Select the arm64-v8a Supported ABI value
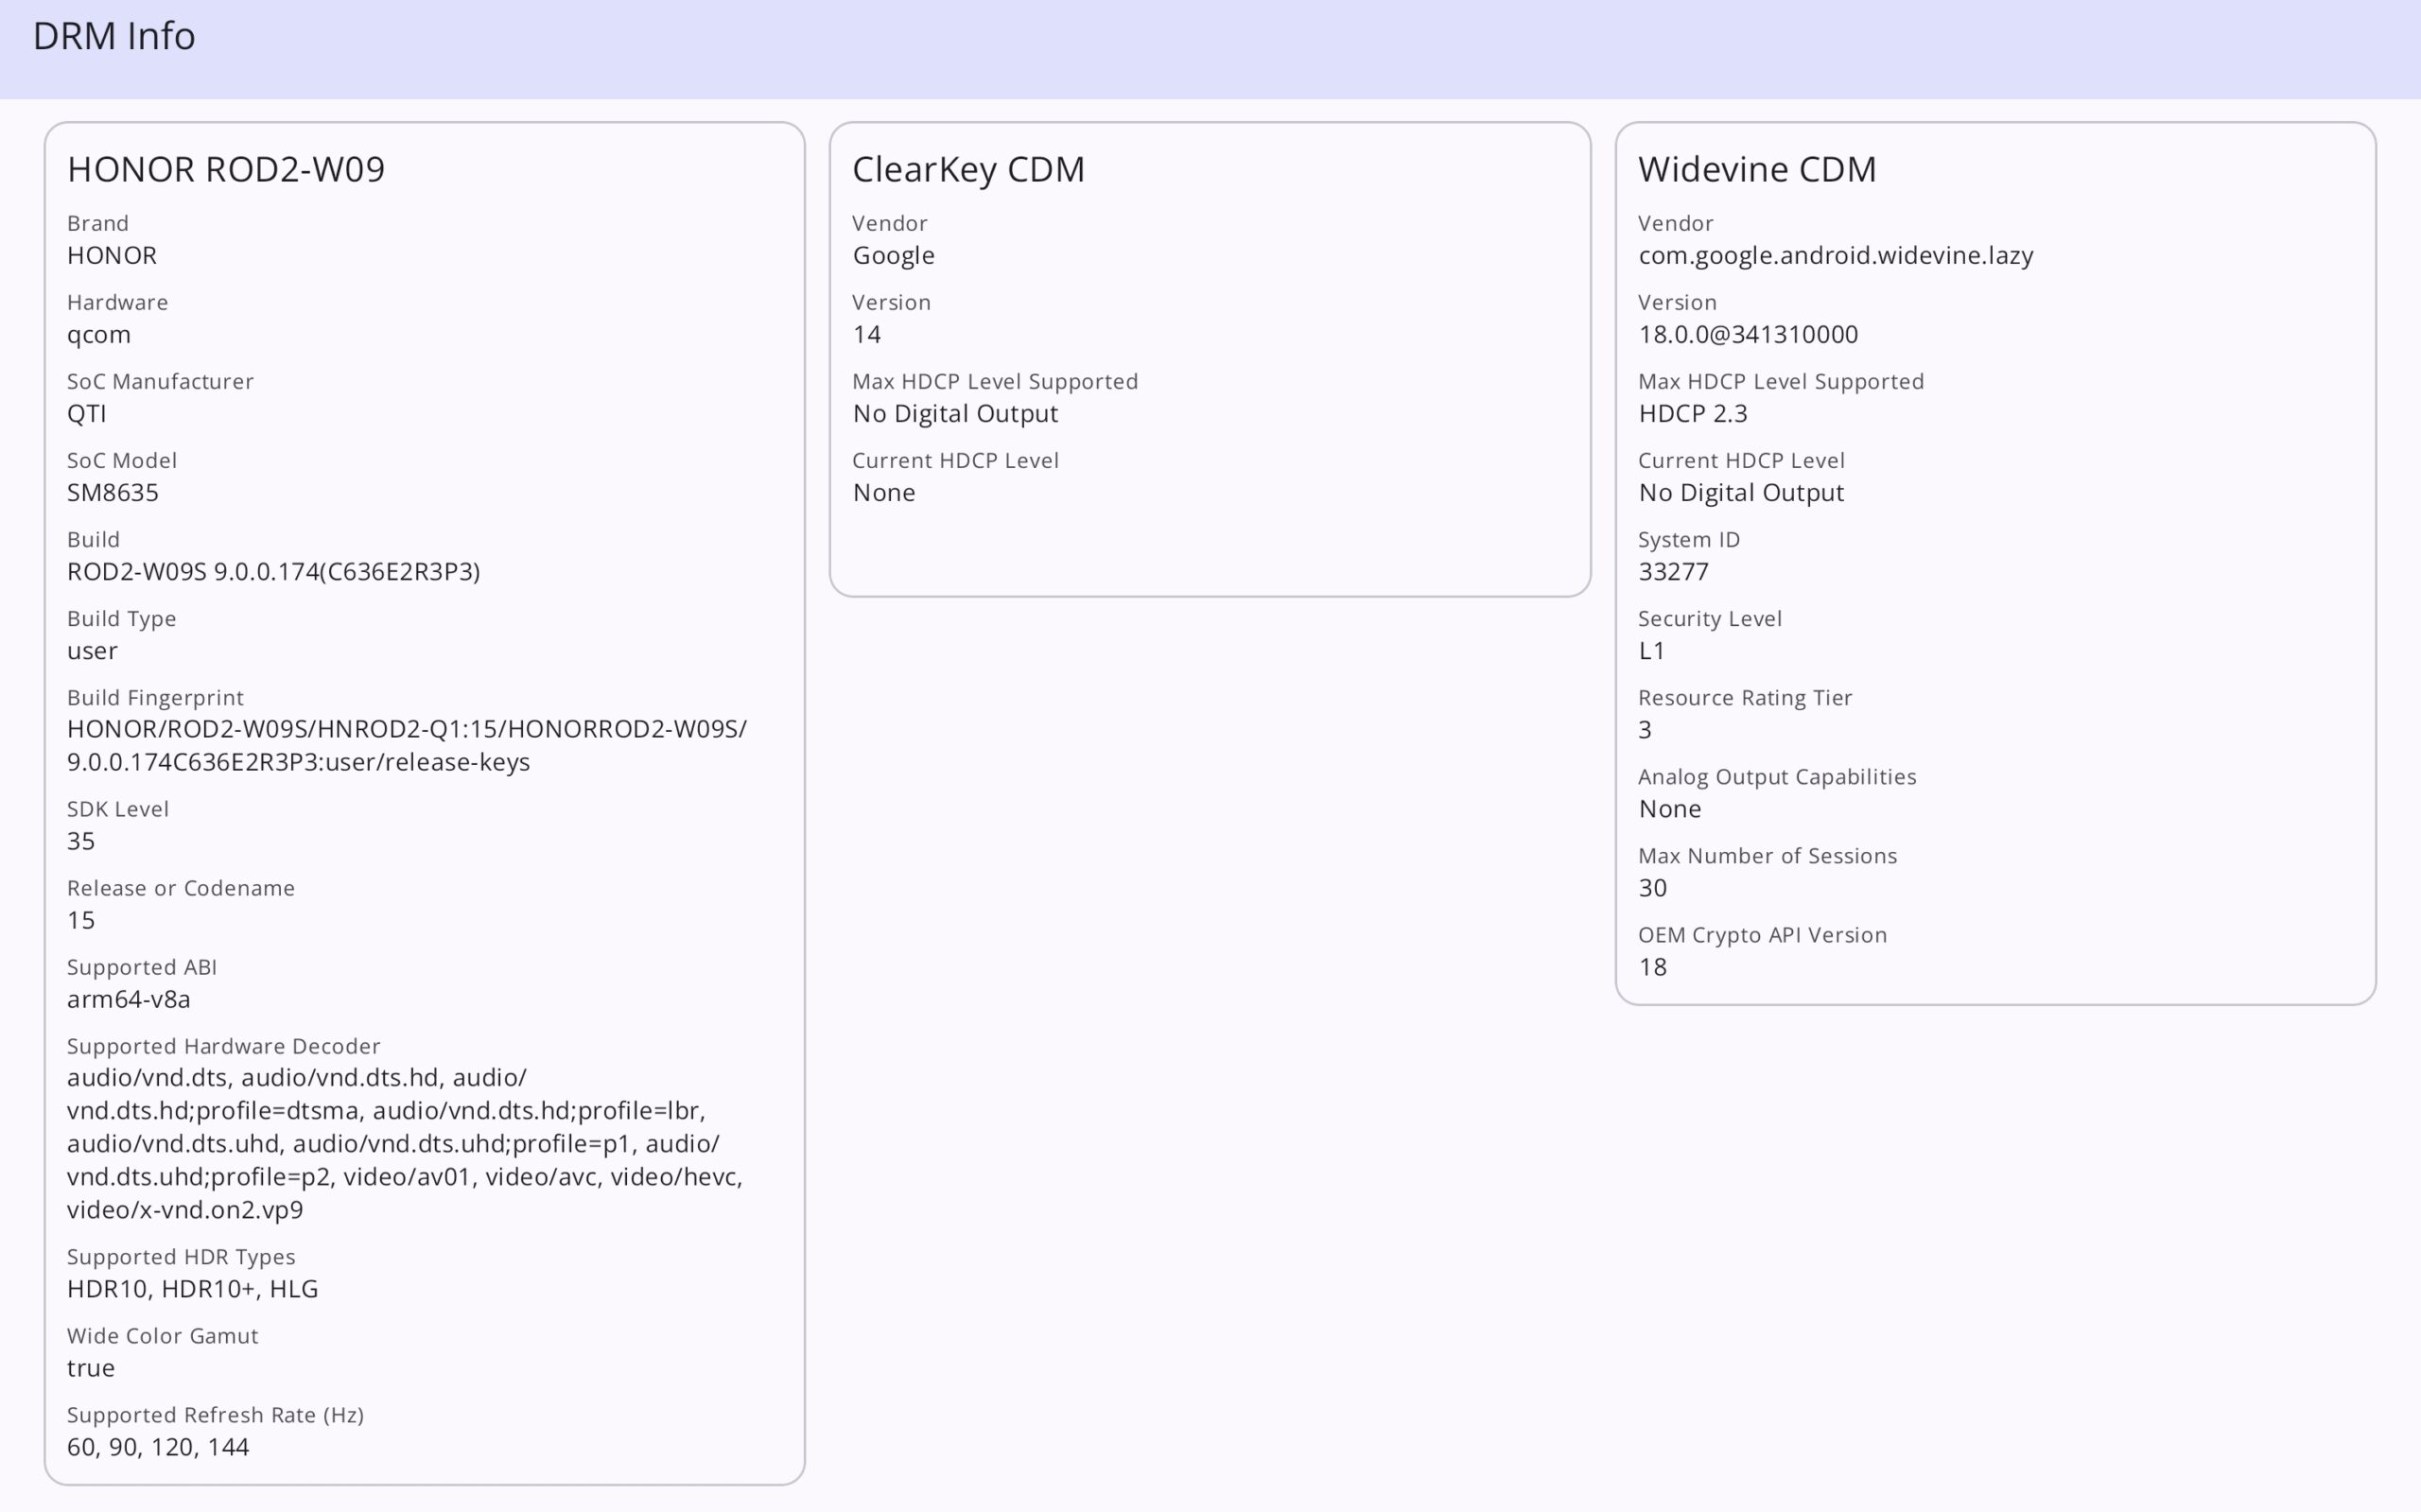The height and width of the screenshot is (1512, 2421). (x=128, y=998)
